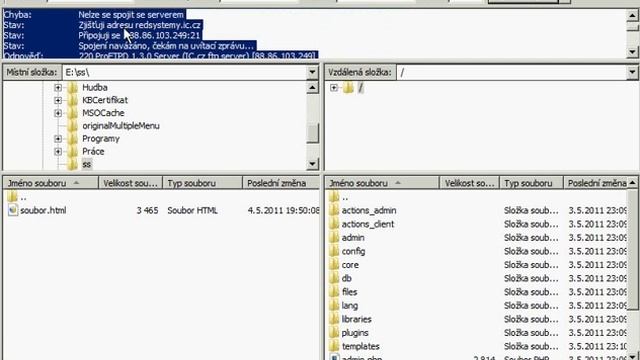Sort remote files by Typ souboru
This screenshot has width=640, height=360.
point(531,183)
